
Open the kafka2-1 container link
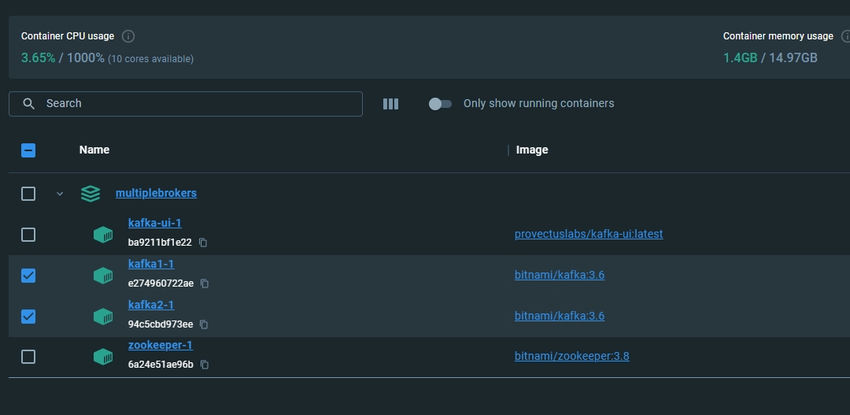click(x=151, y=305)
